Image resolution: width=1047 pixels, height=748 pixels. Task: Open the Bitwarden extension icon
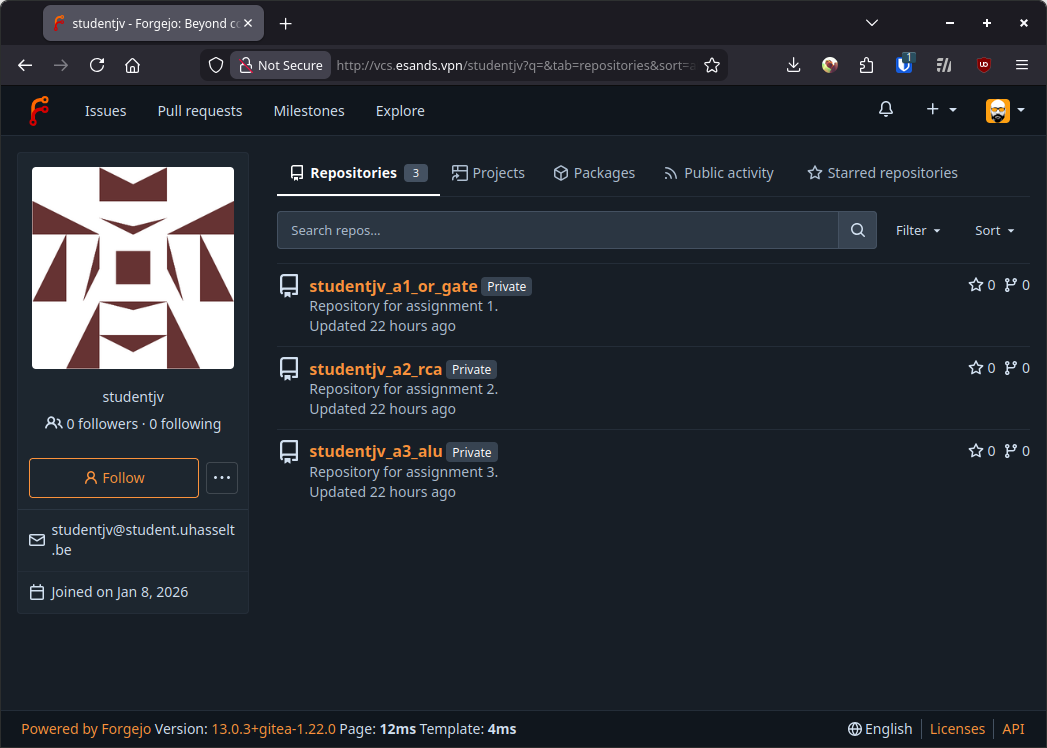pyautogui.click(x=904, y=65)
